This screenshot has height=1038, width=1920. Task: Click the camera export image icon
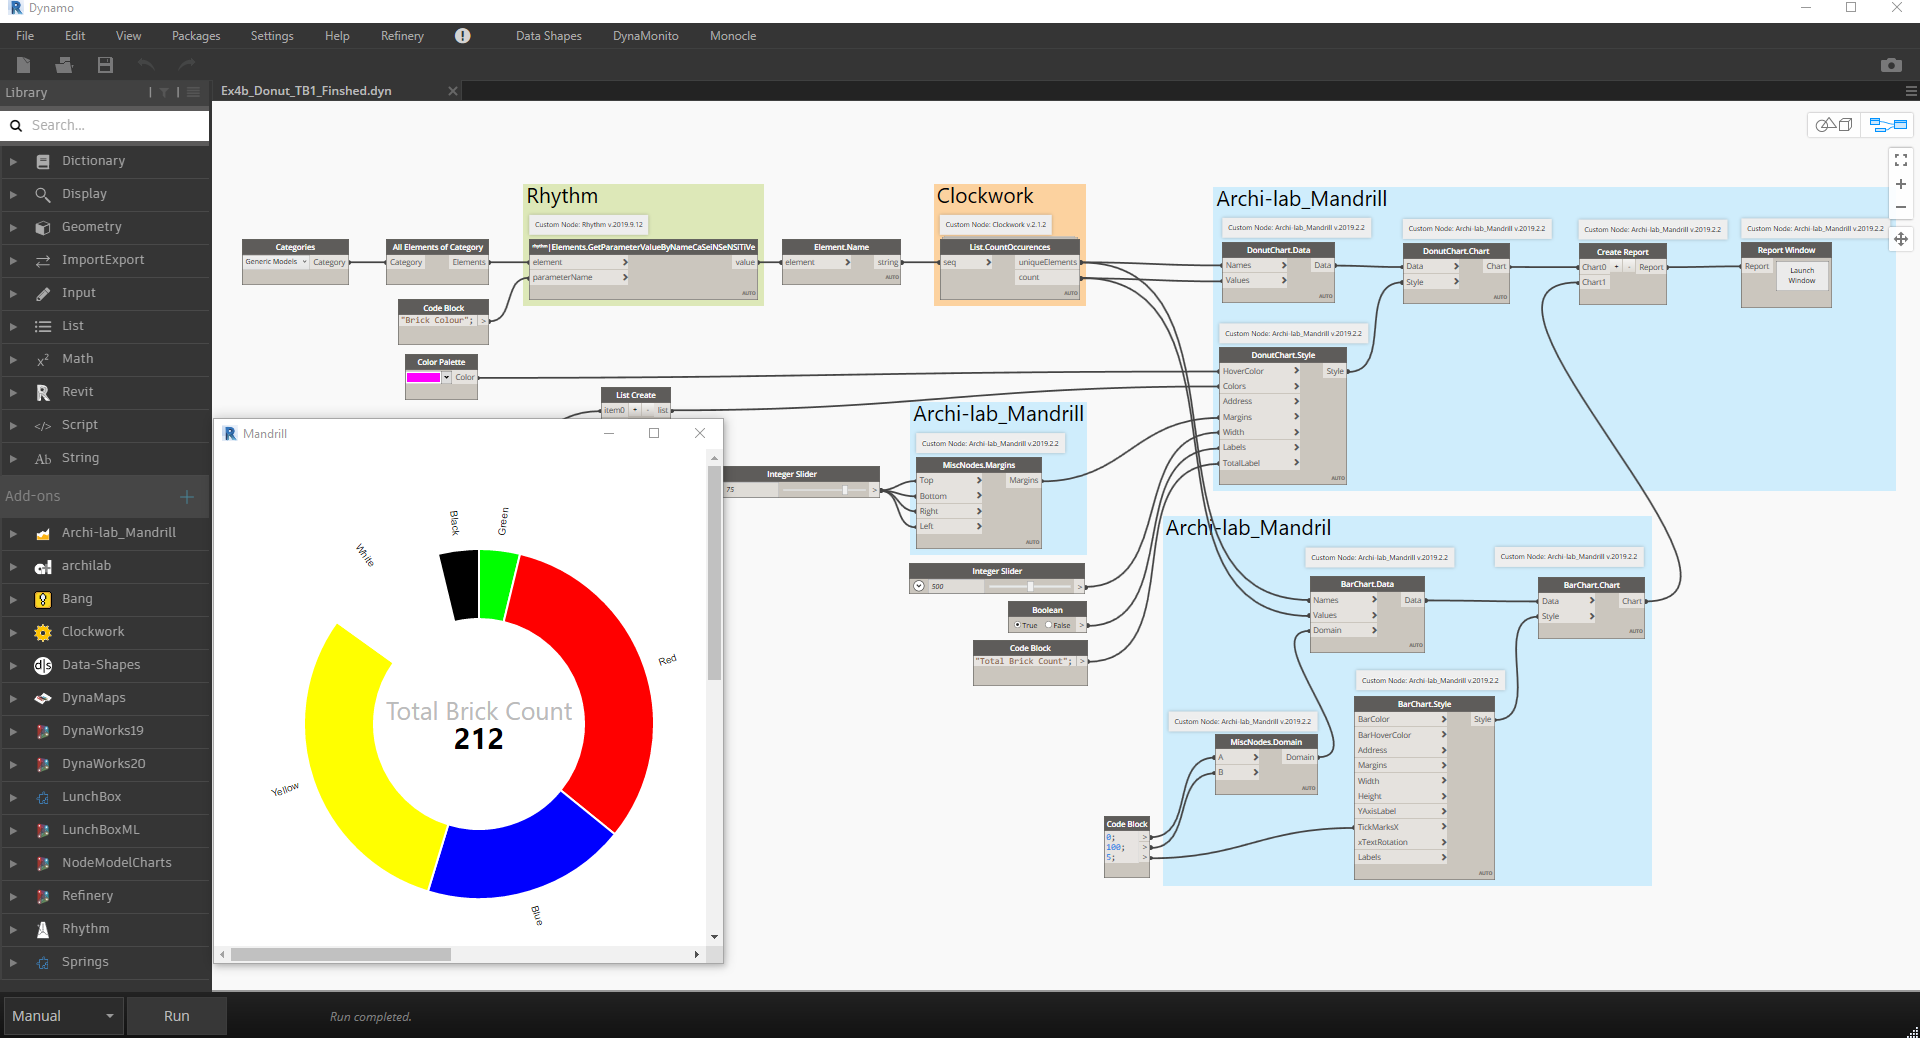[1890, 65]
